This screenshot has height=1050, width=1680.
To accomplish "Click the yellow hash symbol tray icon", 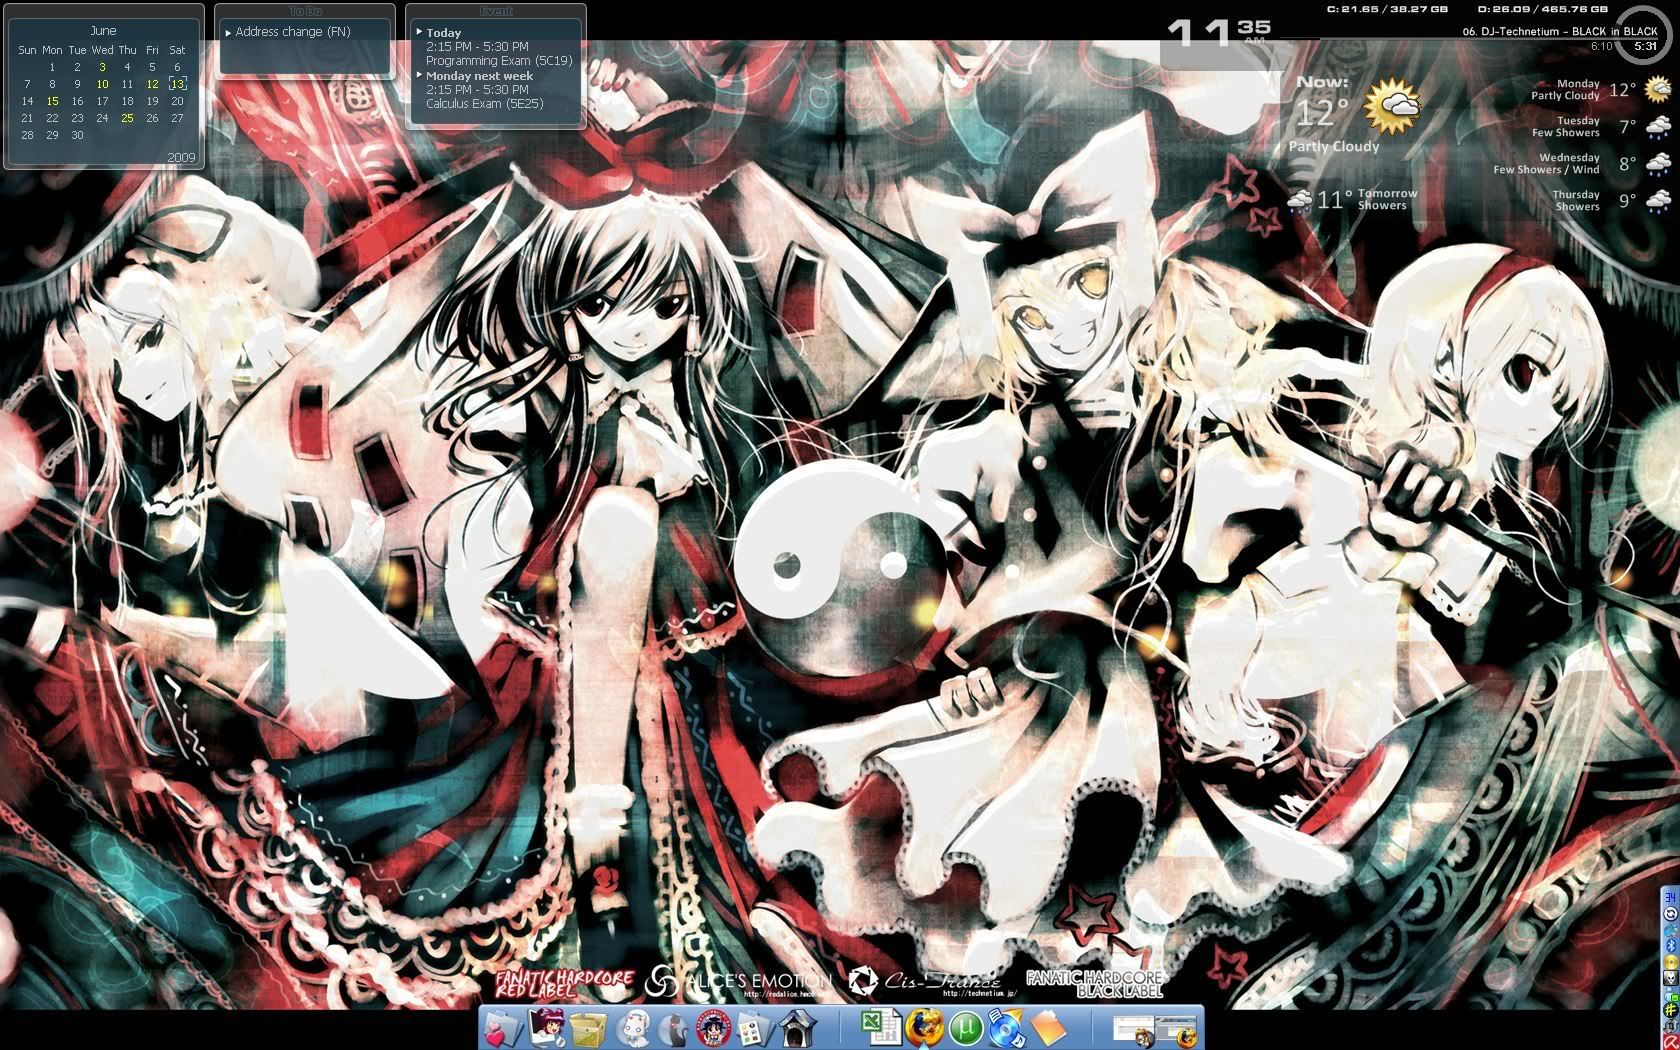I will [1671, 1011].
